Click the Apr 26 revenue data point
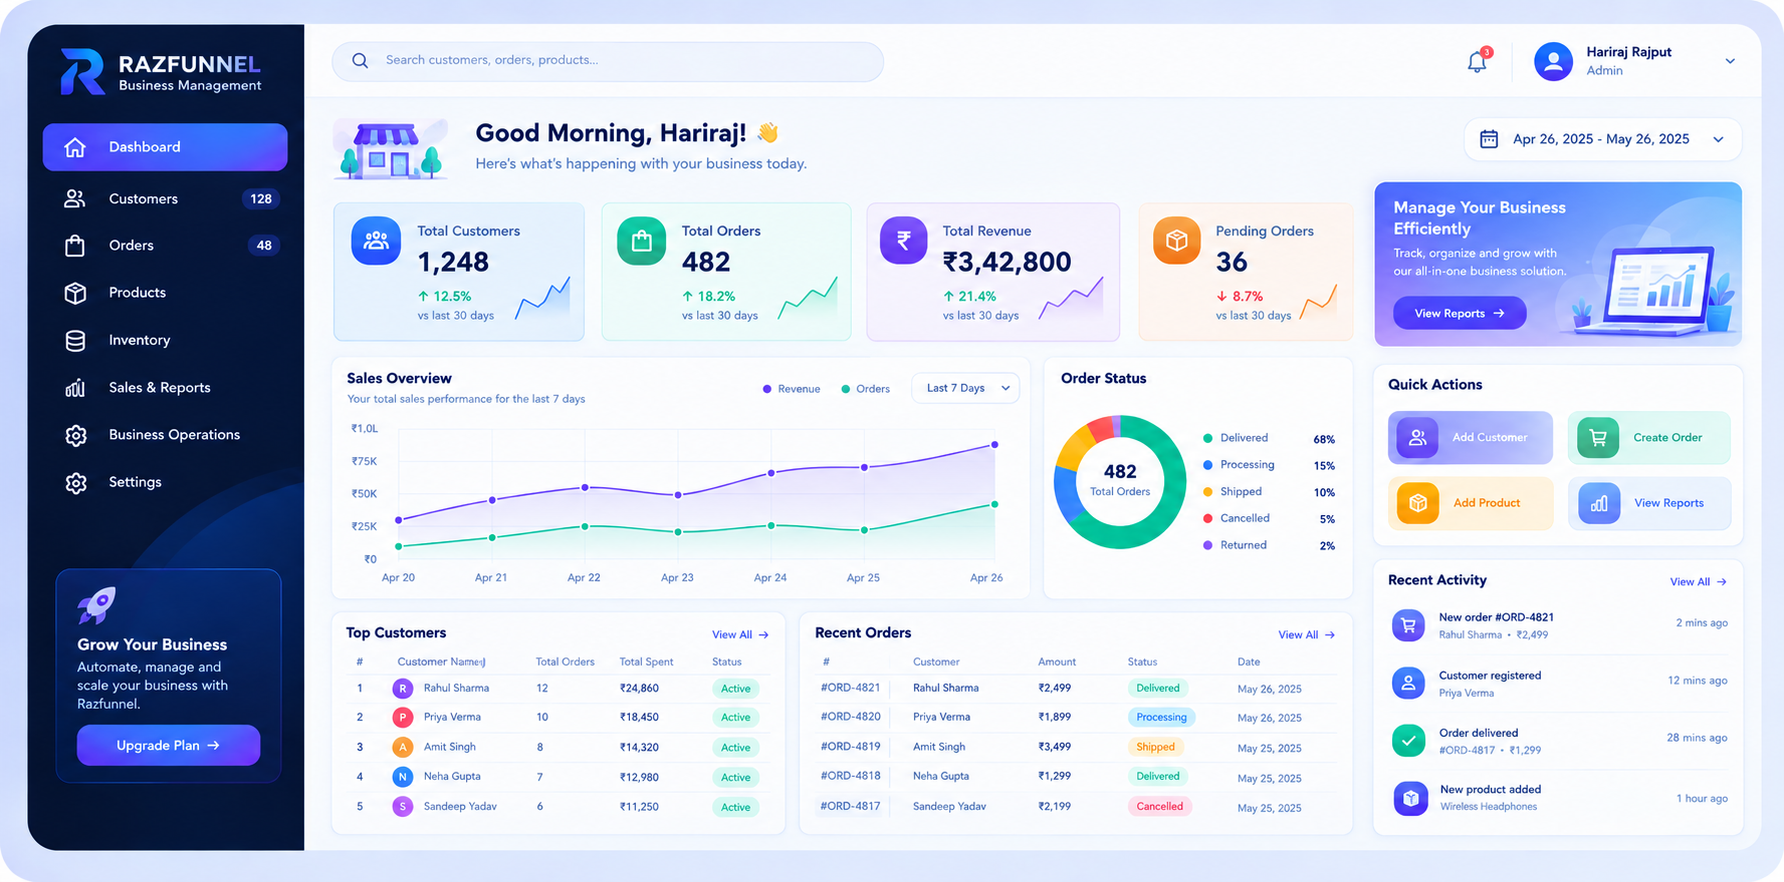Image resolution: width=1784 pixels, height=882 pixels. coord(994,444)
